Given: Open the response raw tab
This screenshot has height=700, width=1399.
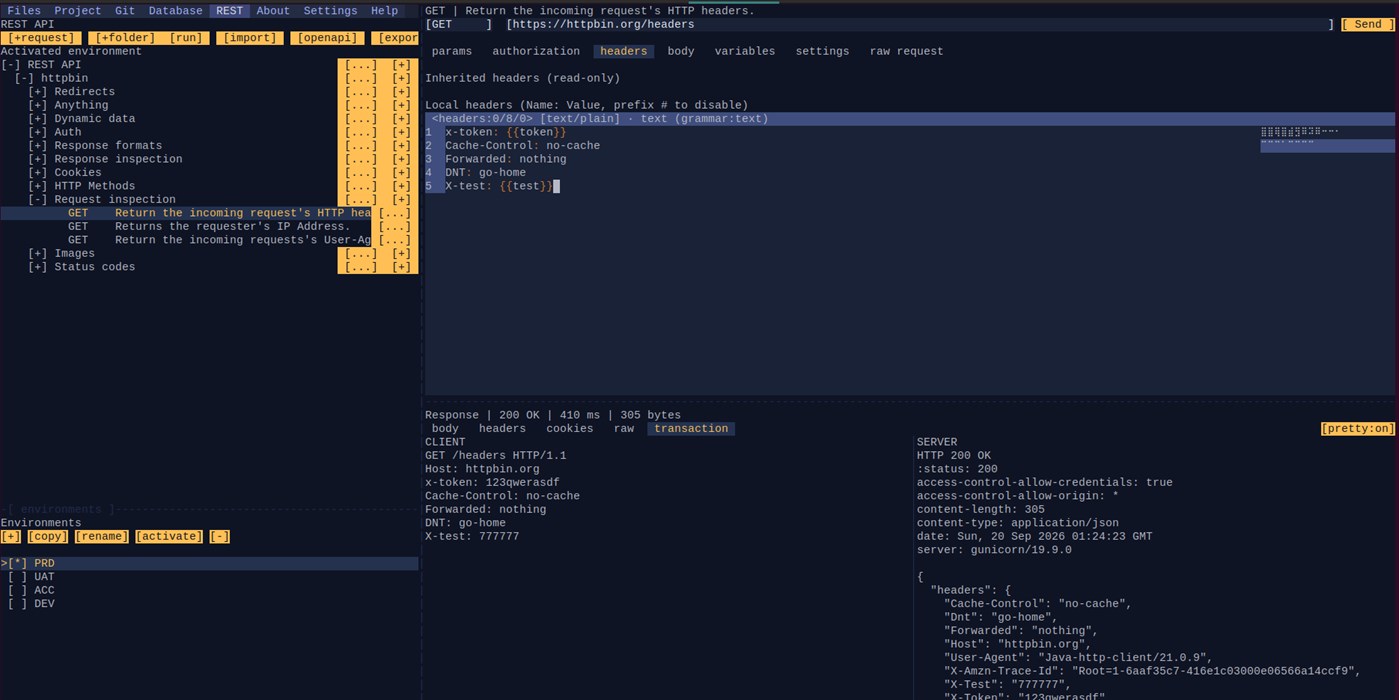Looking at the screenshot, I should (624, 429).
